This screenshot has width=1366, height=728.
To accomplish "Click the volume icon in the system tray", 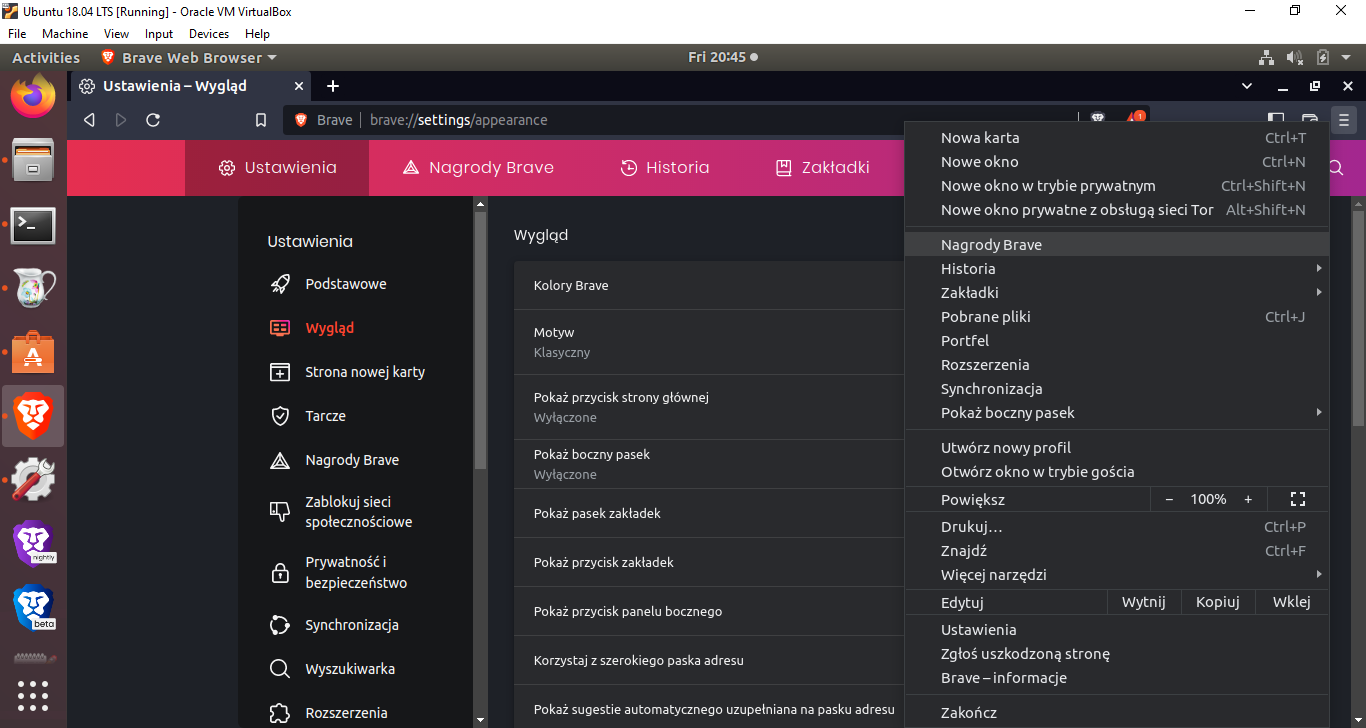I will point(1295,58).
